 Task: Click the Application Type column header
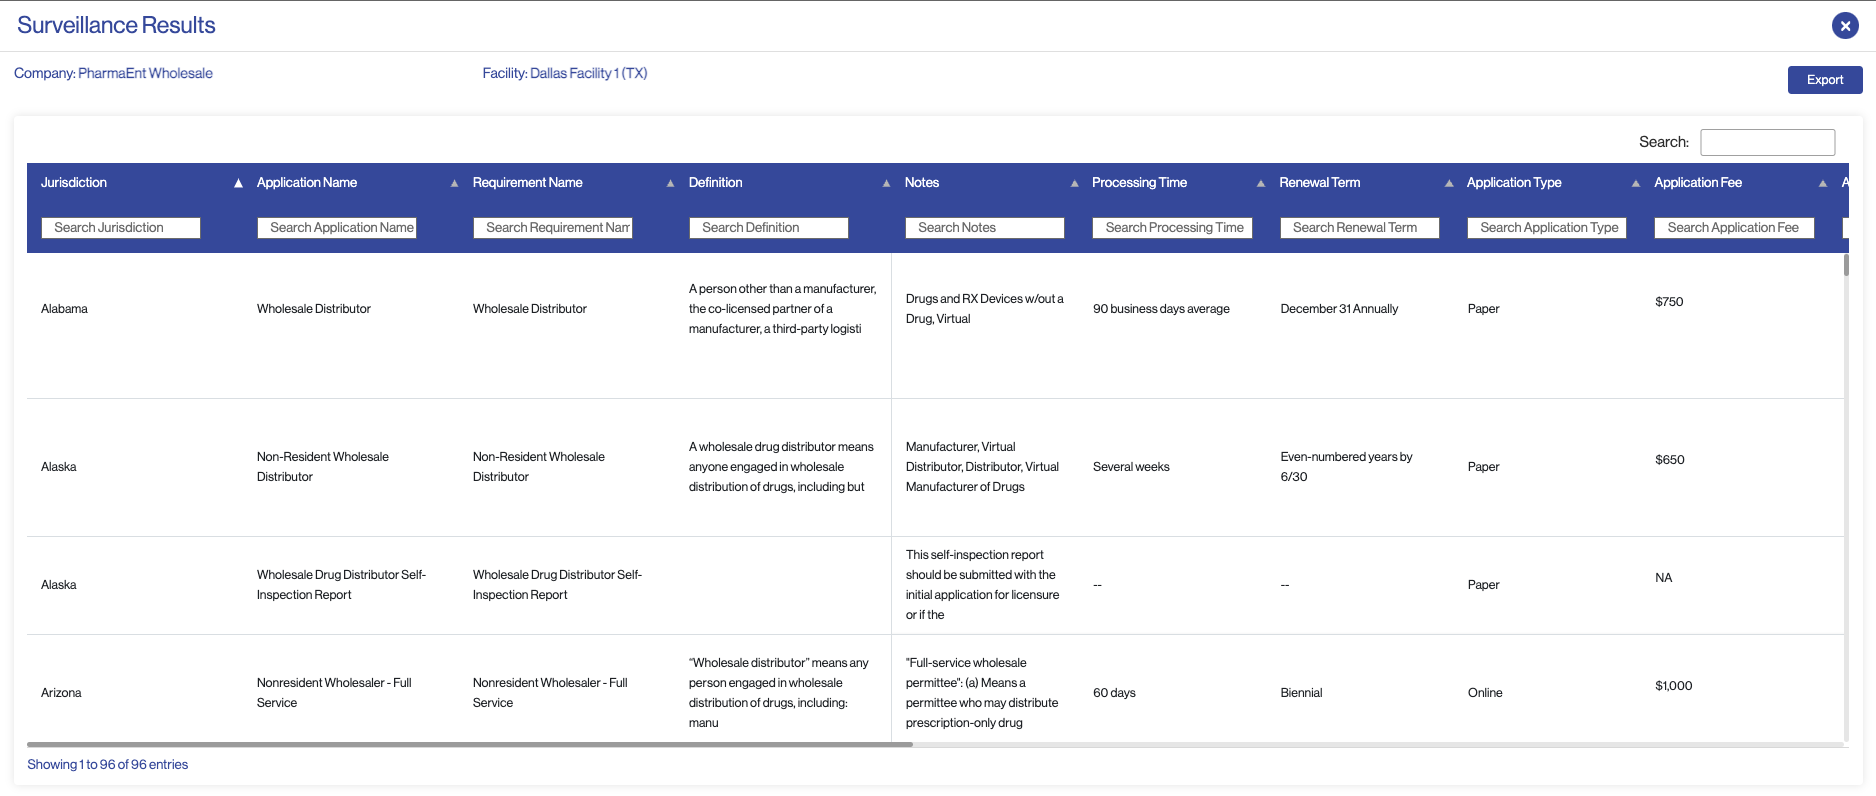tap(1514, 182)
